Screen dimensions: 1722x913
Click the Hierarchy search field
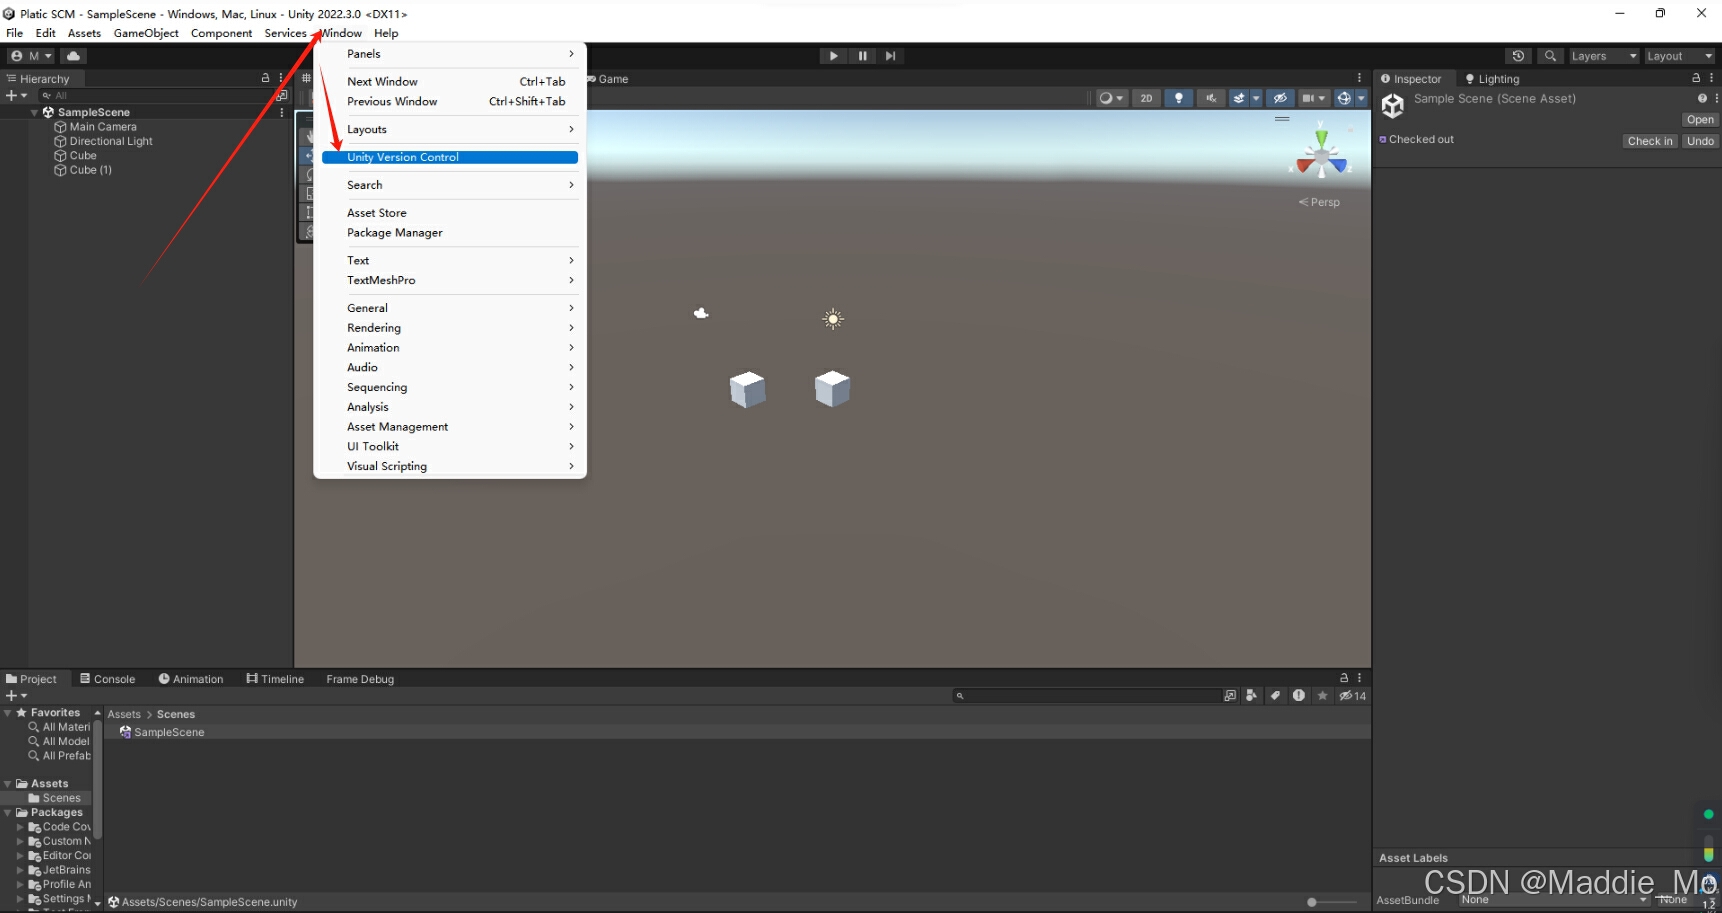[155, 96]
